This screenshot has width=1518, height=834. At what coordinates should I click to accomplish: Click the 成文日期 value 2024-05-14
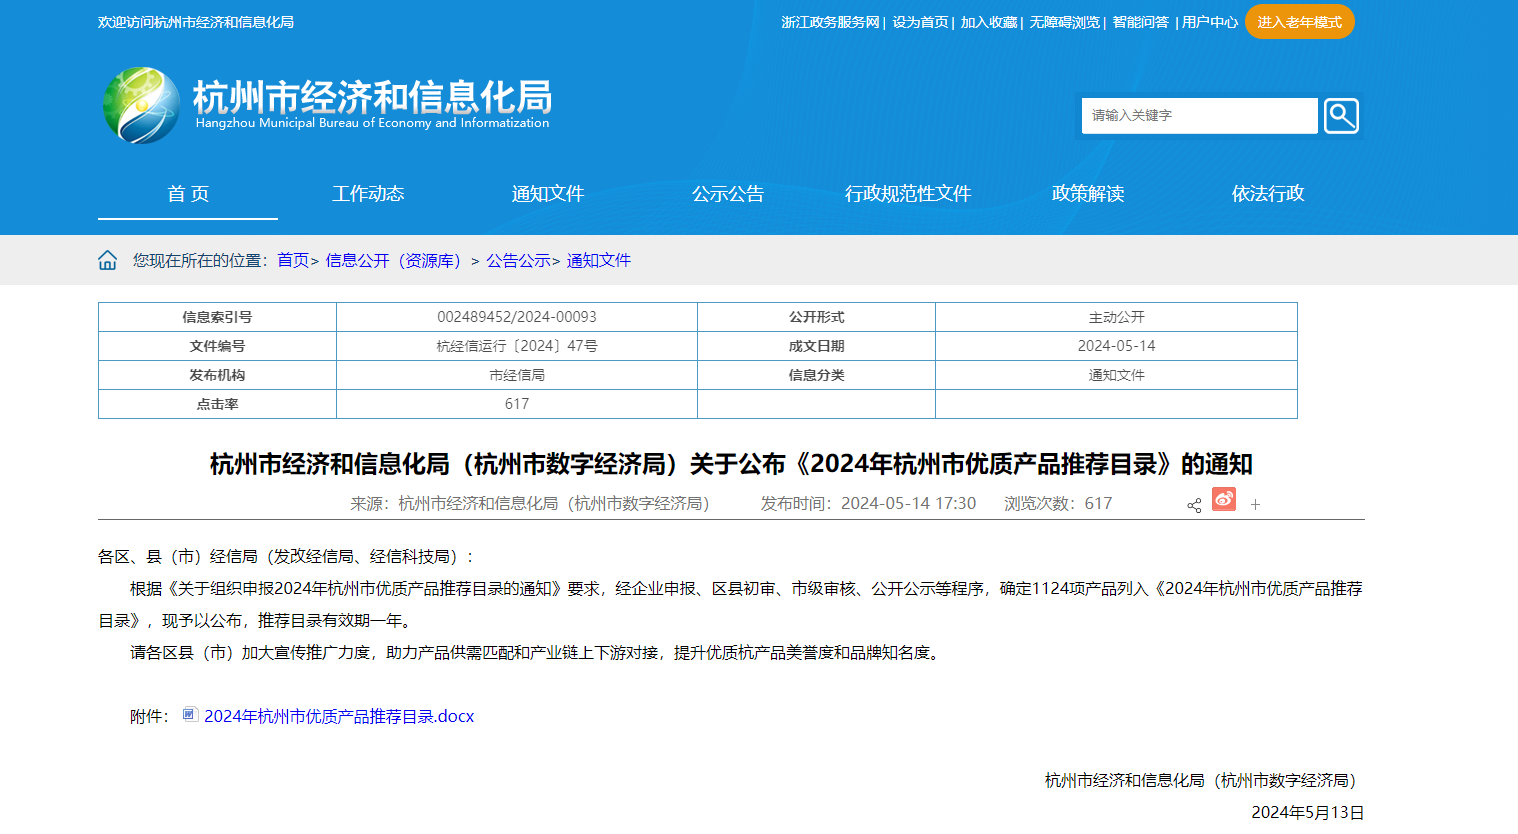click(x=1116, y=346)
